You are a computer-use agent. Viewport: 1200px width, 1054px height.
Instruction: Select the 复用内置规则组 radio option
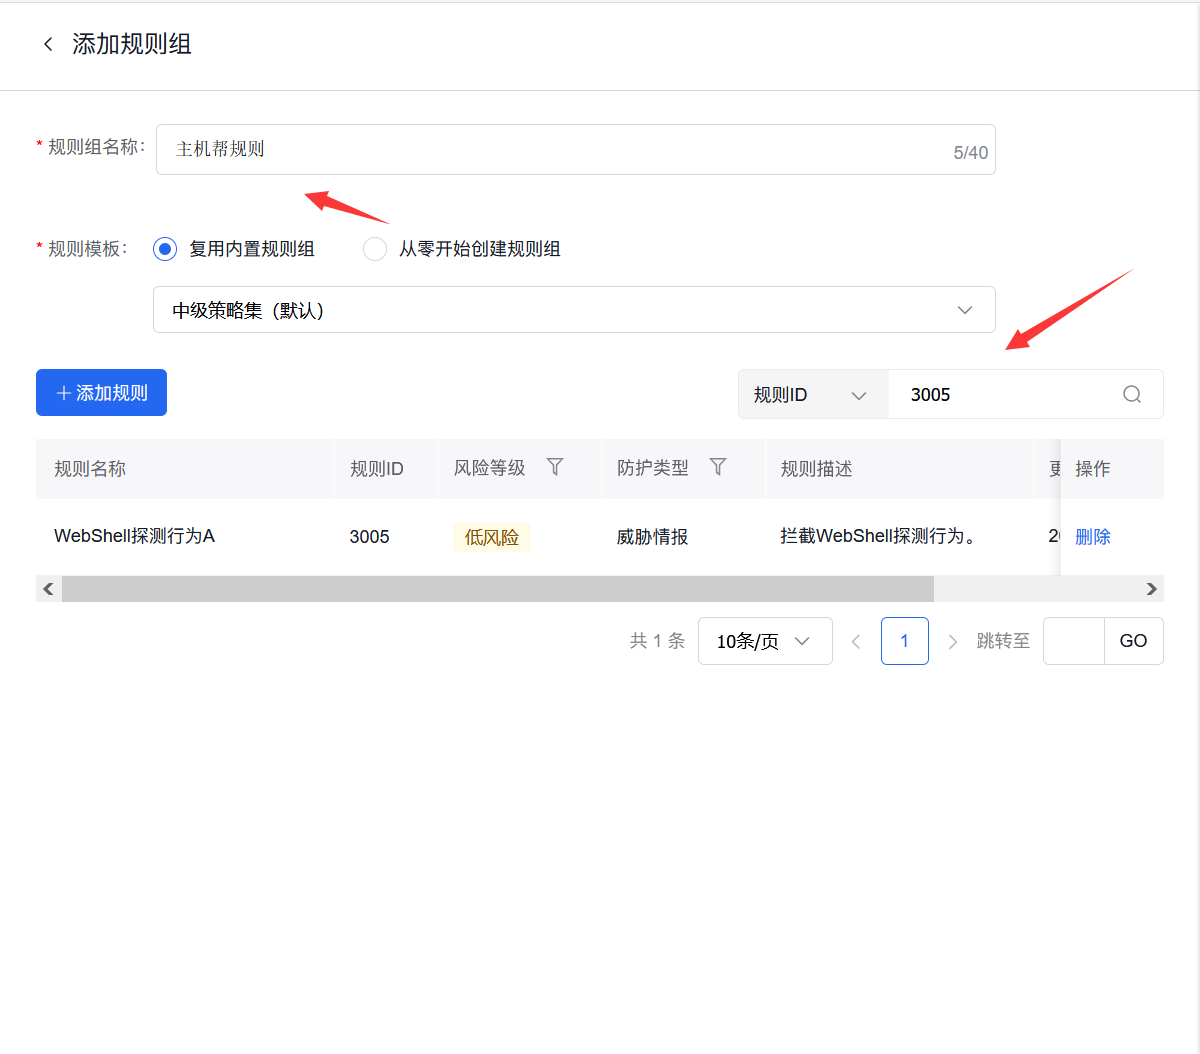click(x=164, y=249)
